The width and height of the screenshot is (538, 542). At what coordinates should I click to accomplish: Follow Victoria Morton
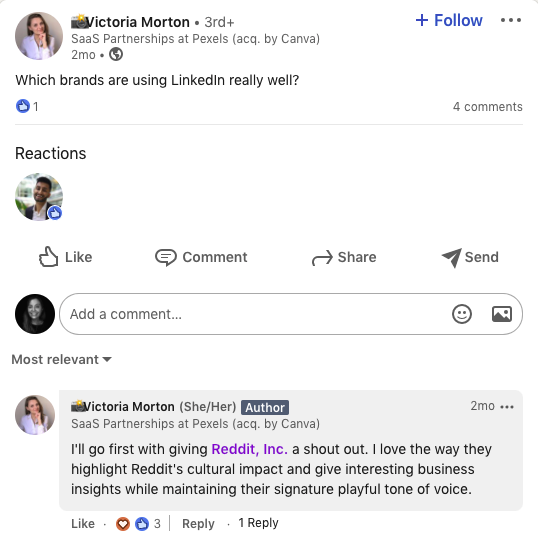pyautogui.click(x=449, y=20)
